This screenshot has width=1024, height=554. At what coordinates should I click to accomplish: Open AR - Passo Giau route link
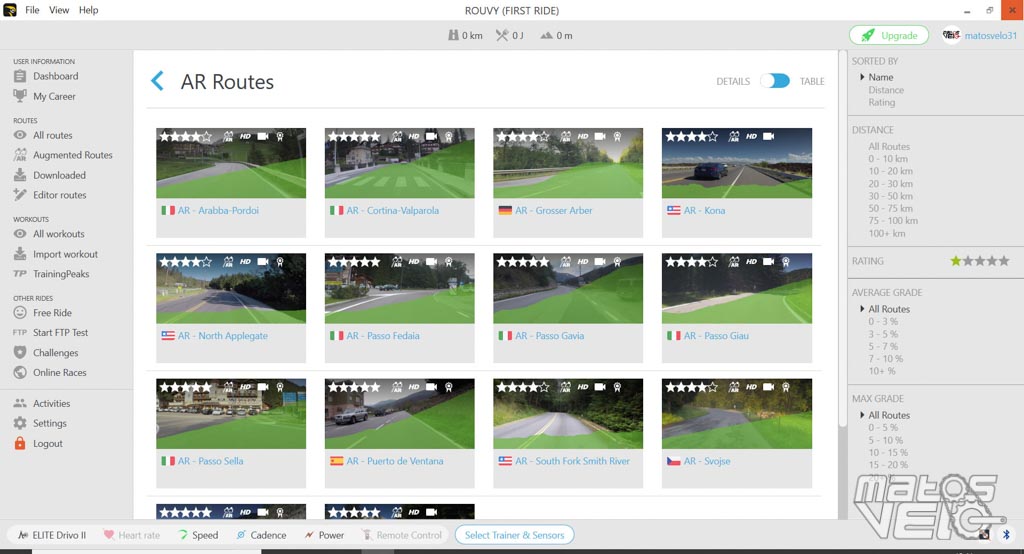(716, 336)
